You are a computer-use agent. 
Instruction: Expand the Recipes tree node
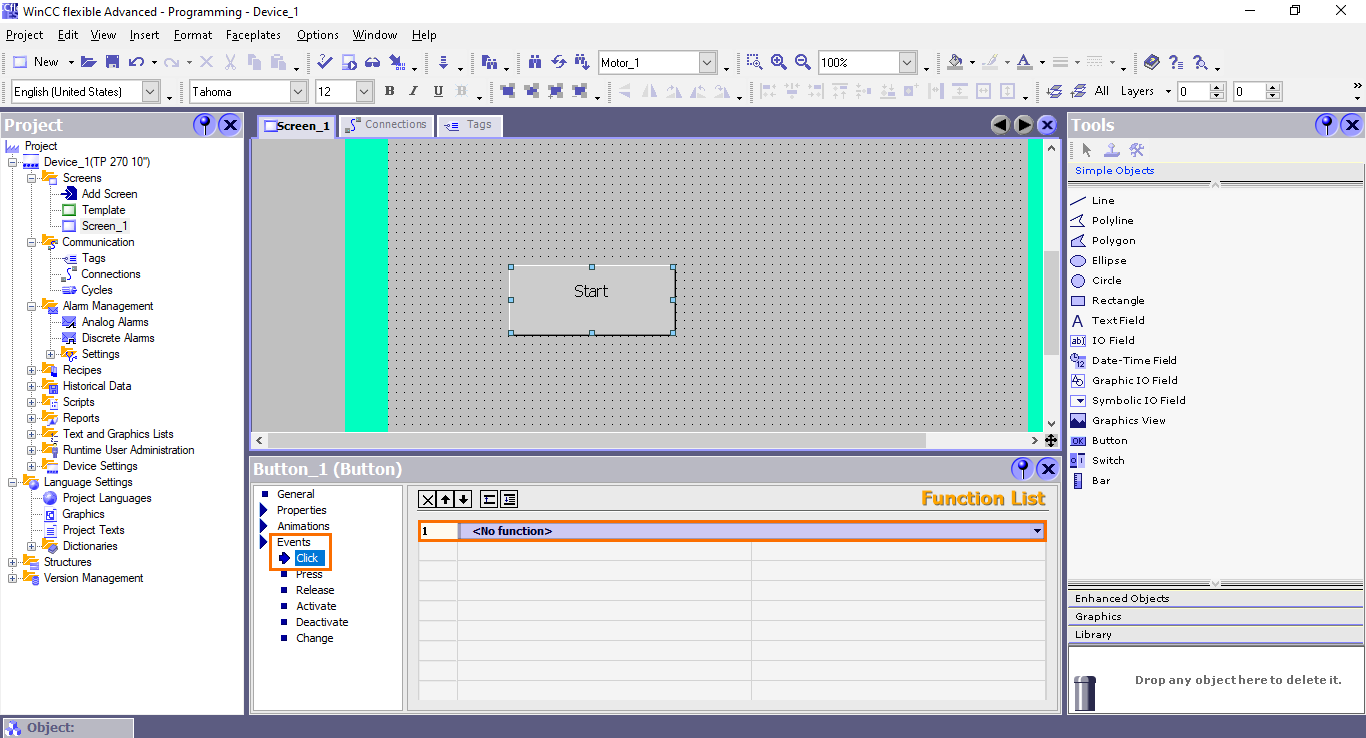pyautogui.click(x=31, y=370)
